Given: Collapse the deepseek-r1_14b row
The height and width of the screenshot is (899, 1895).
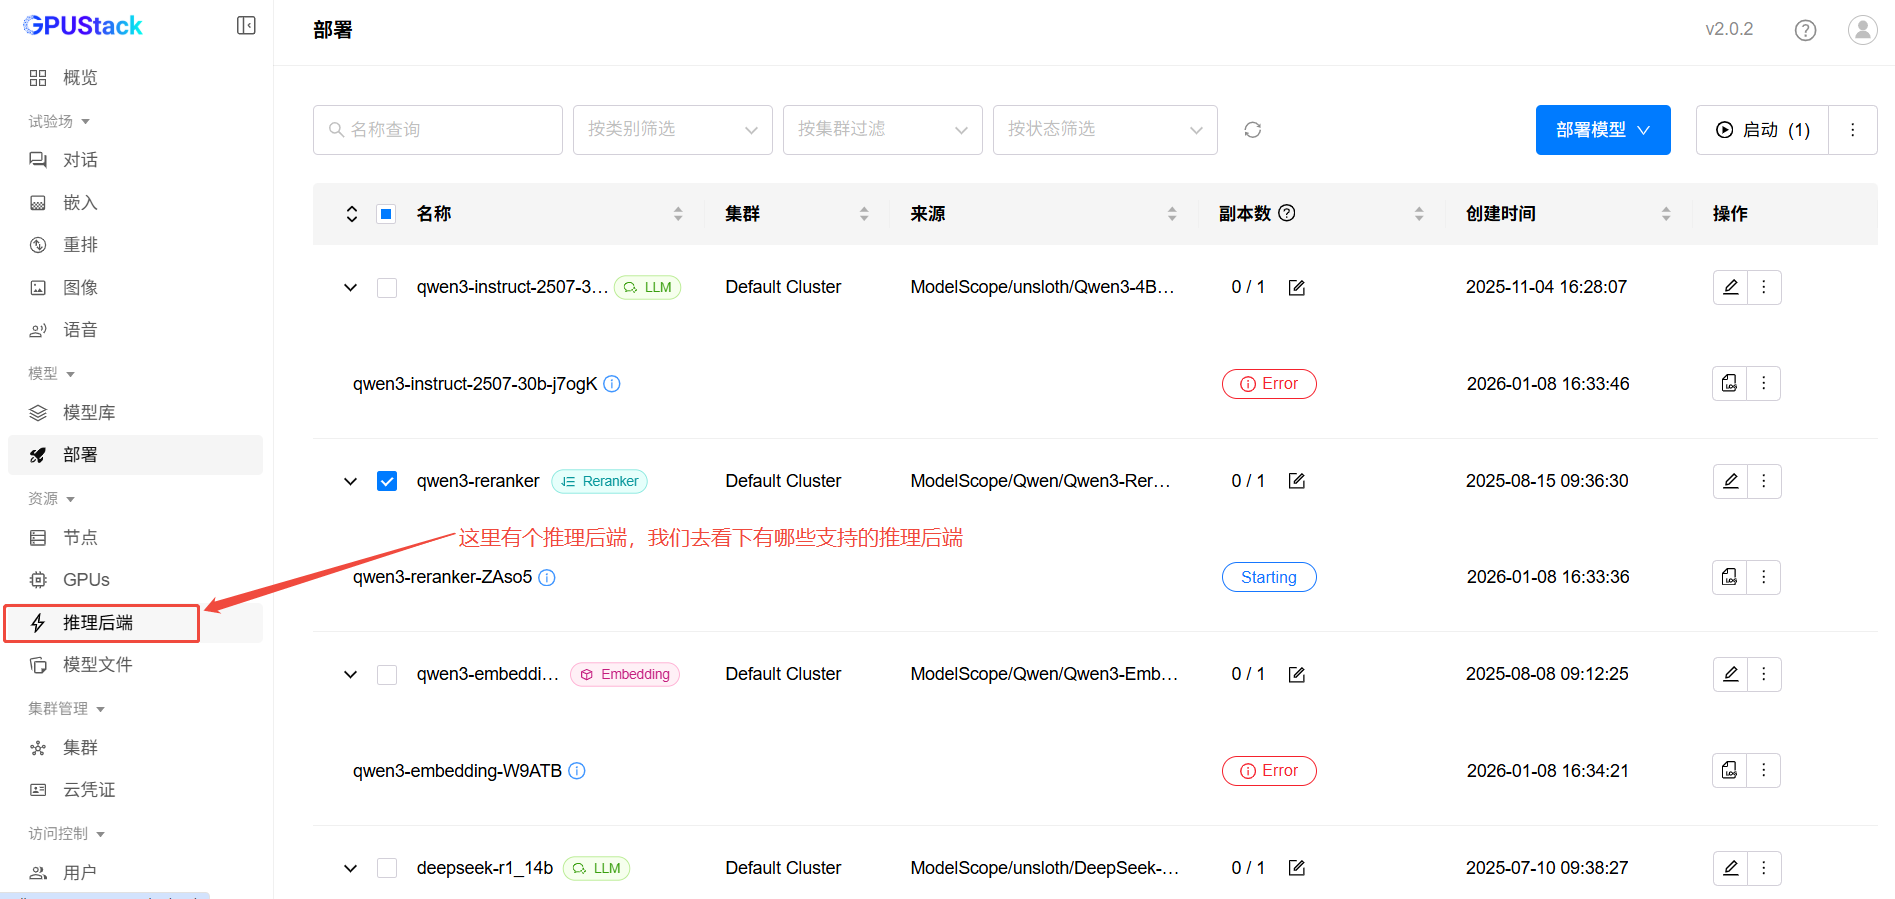Looking at the screenshot, I should tap(351, 868).
